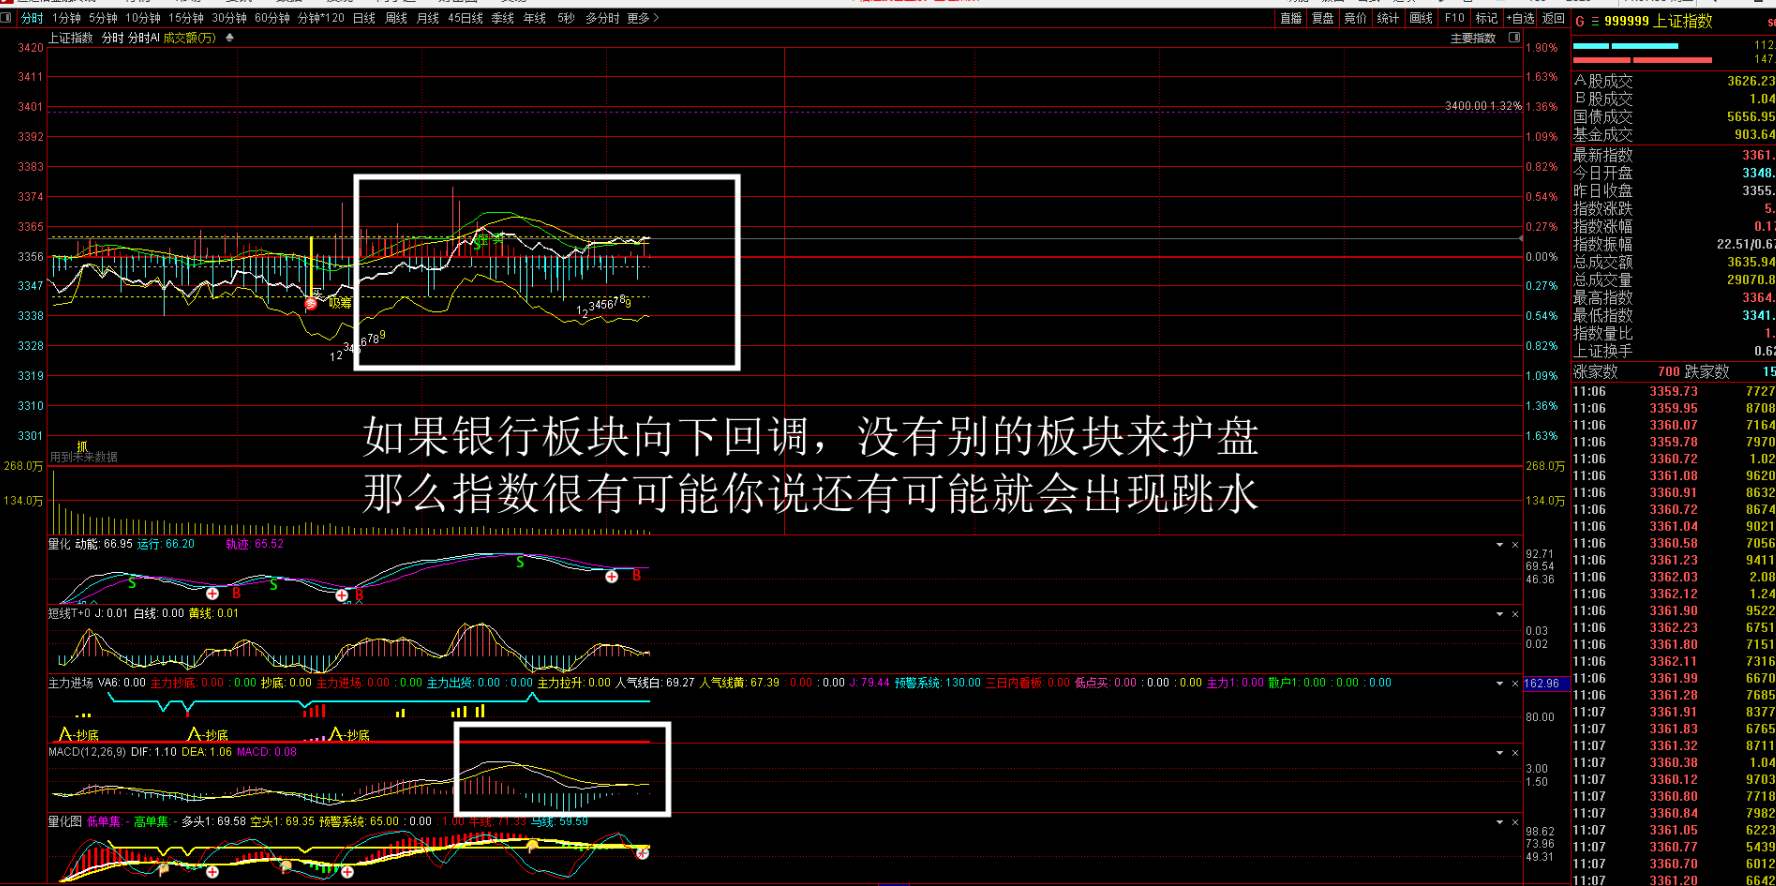Select the 10分钟 period tab
Viewport: 1776px width, 886px height.
(143, 18)
